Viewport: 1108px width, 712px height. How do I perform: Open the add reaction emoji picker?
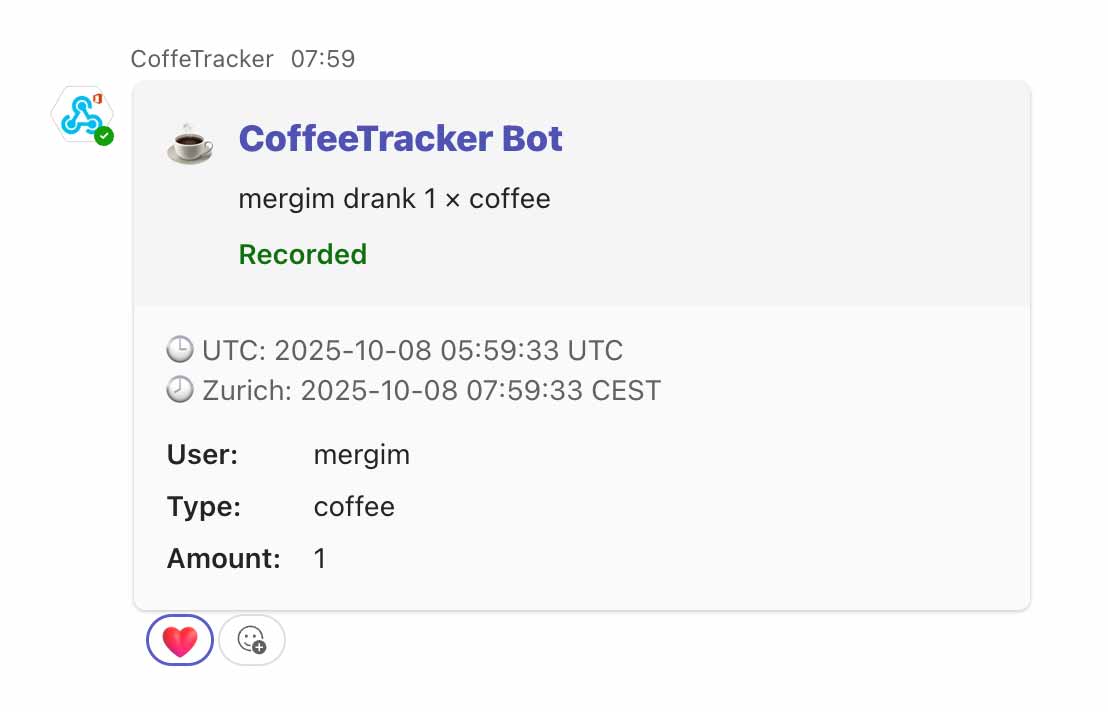pos(251,640)
